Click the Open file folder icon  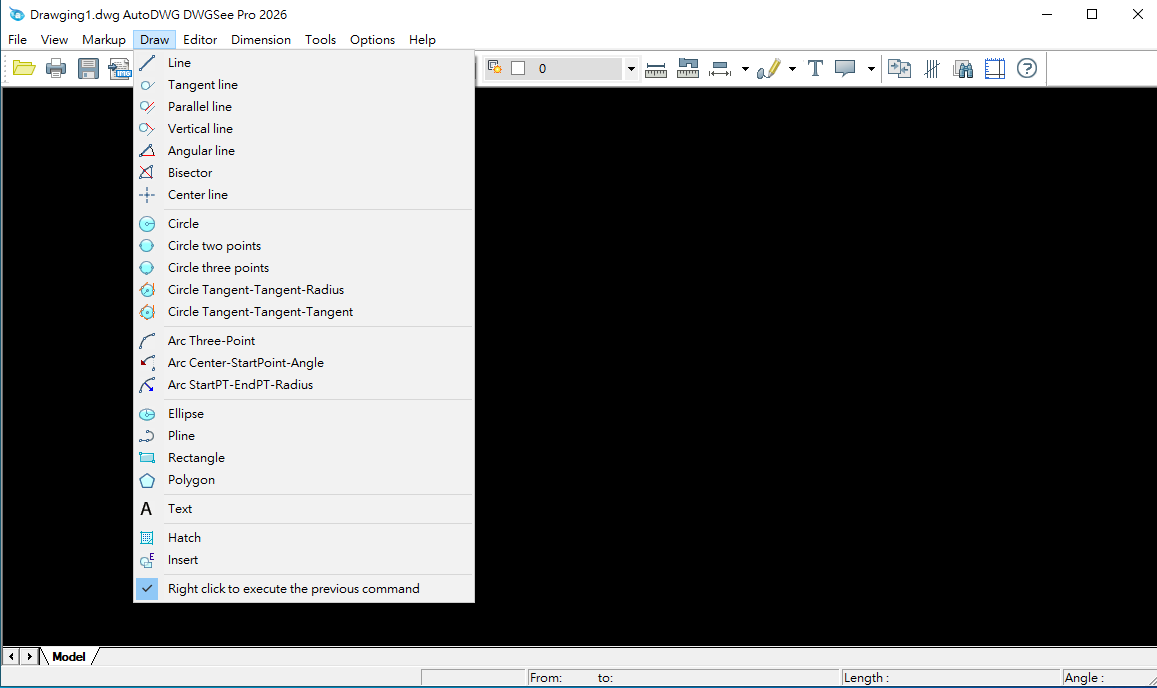24,68
